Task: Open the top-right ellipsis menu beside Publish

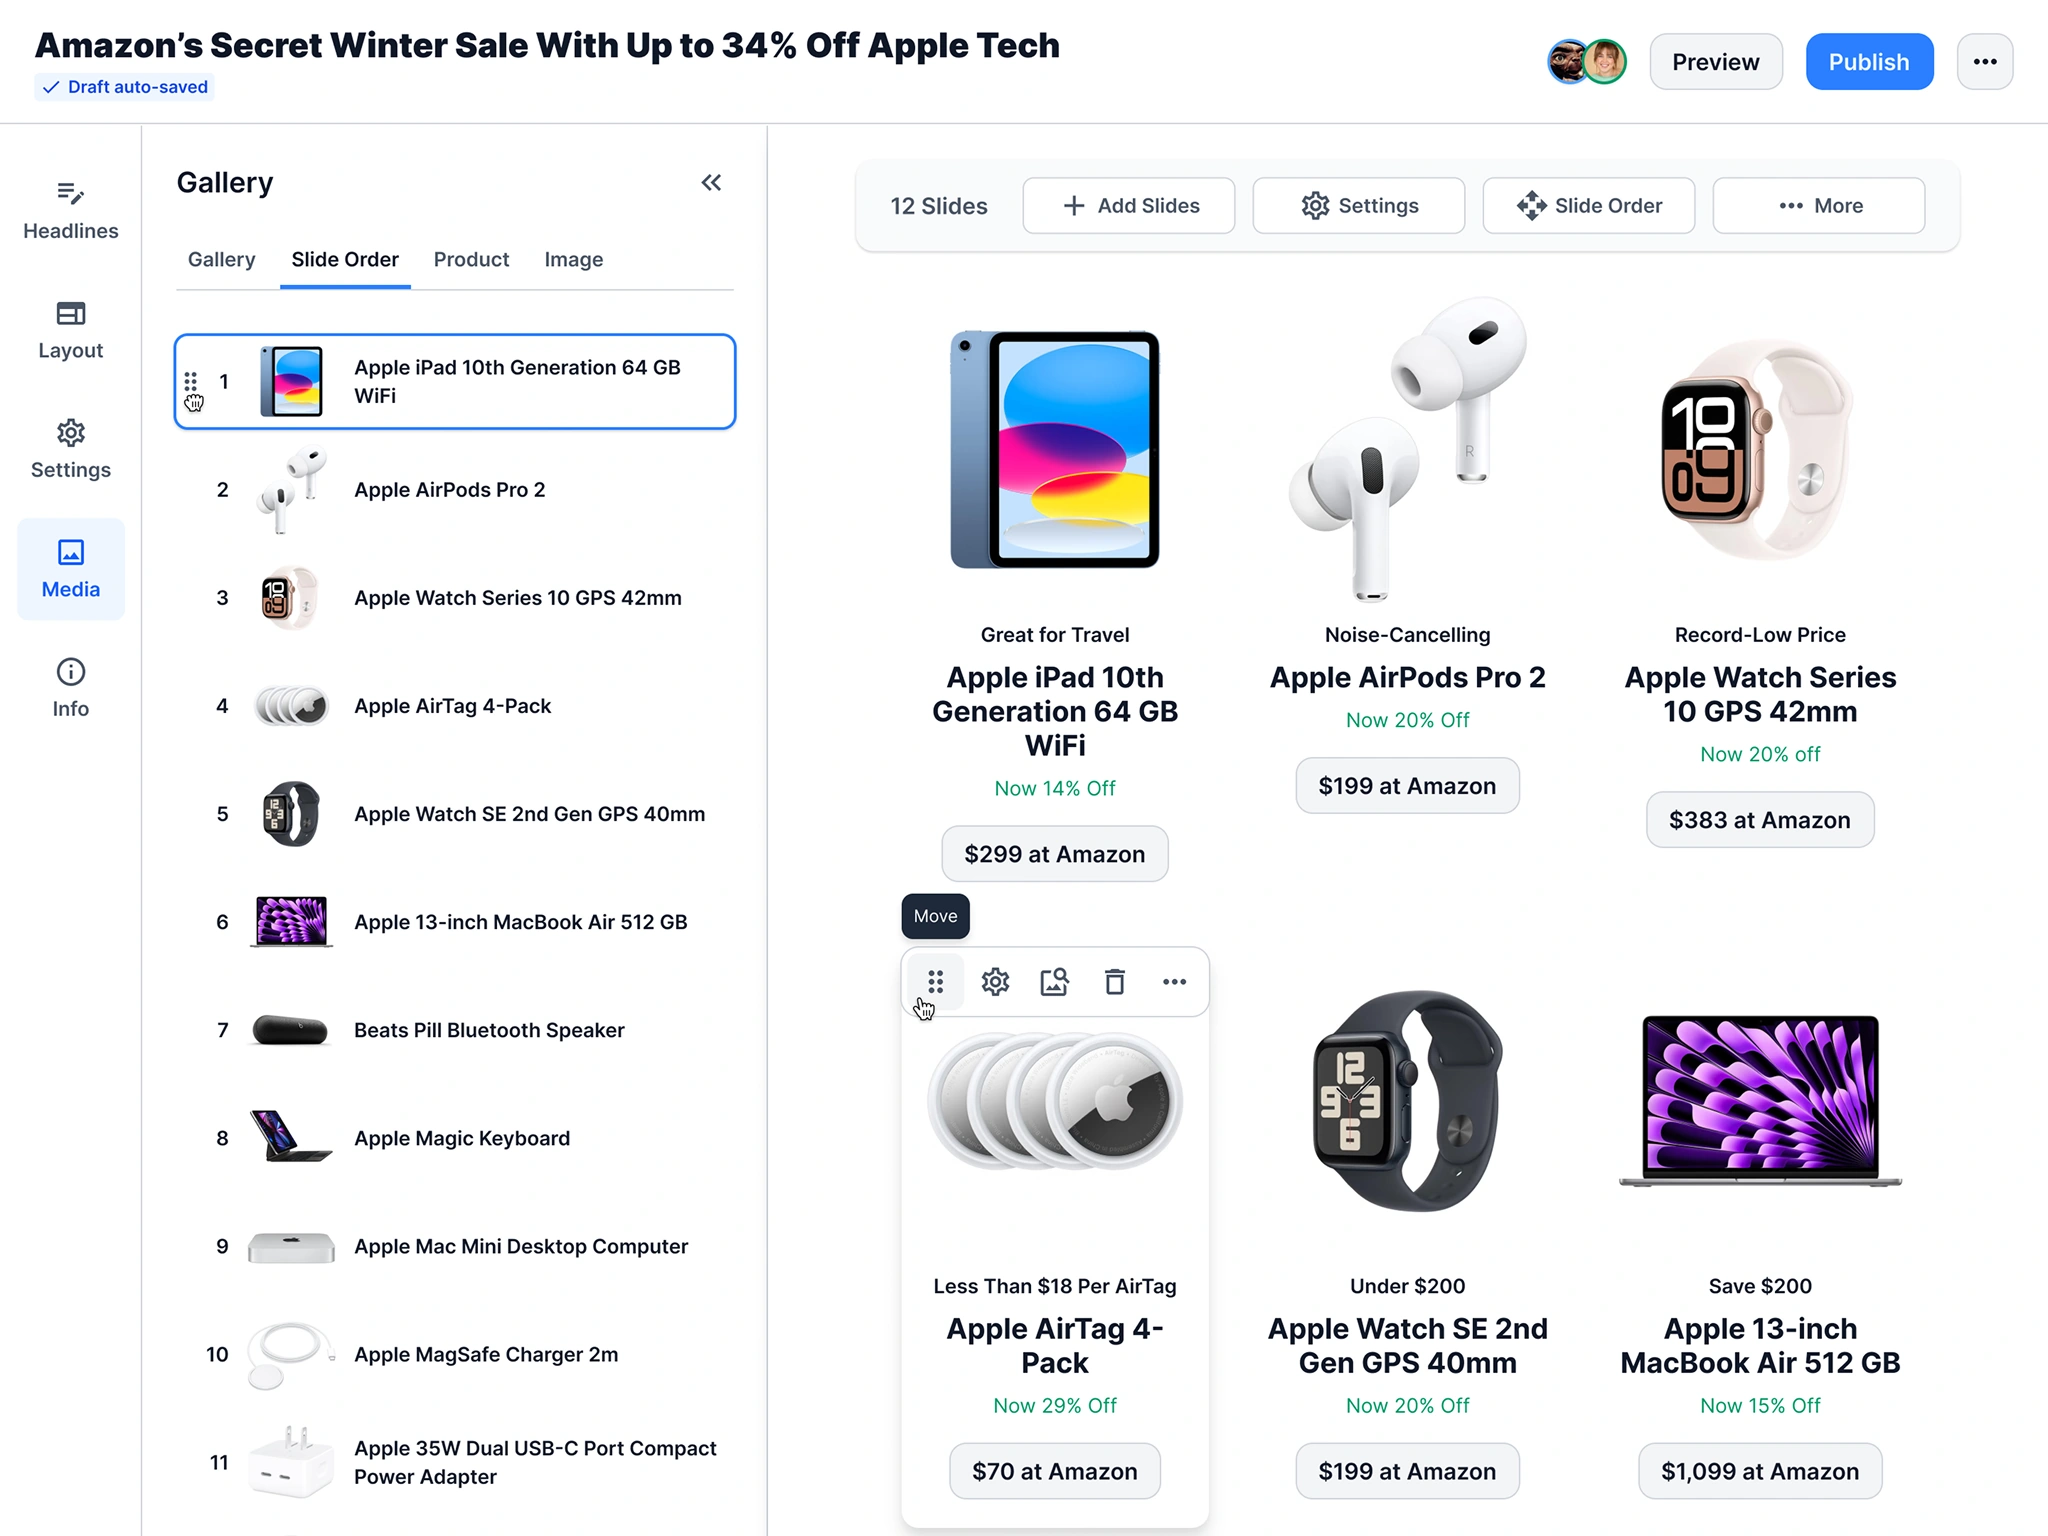Action: pyautogui.click(x=1985, y=62)
